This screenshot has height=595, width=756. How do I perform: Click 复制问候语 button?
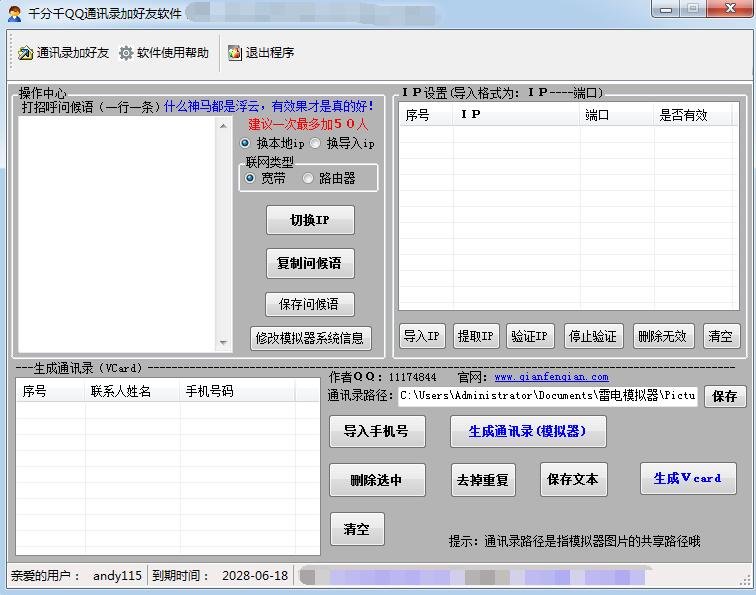tap(310, 263)
